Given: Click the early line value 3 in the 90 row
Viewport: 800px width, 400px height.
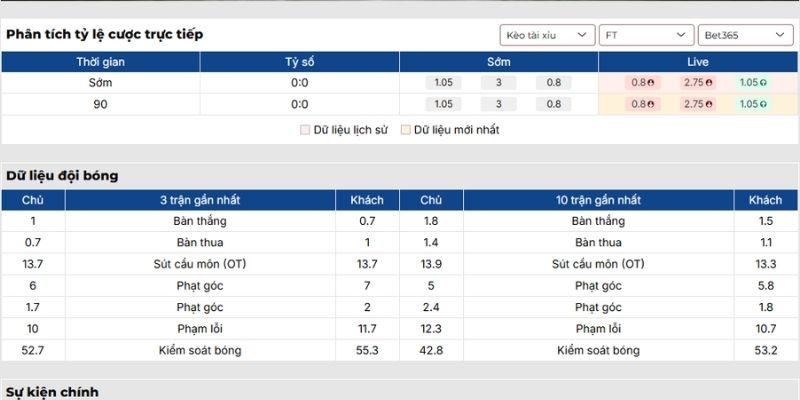Looking at the screenshot, I should (x=499, y=104).
